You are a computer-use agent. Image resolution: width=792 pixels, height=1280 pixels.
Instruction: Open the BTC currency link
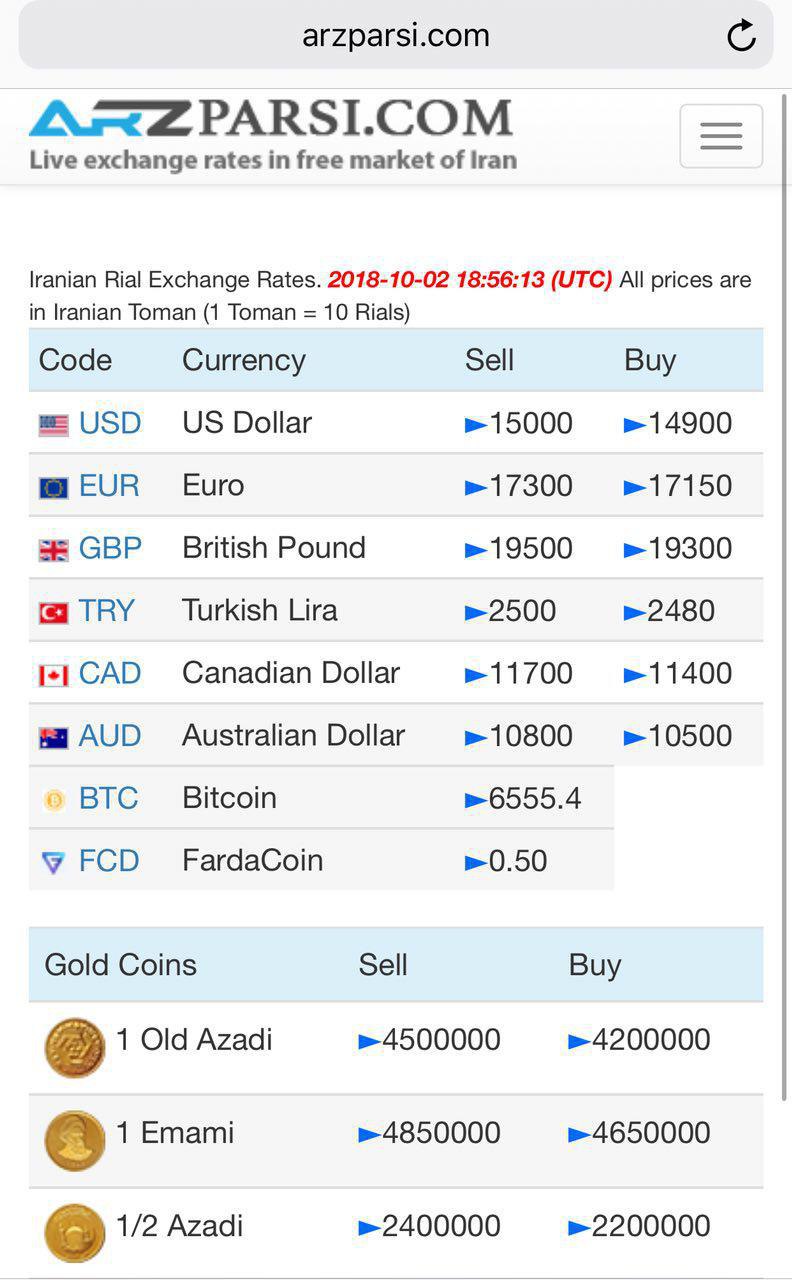coord(108,798)
